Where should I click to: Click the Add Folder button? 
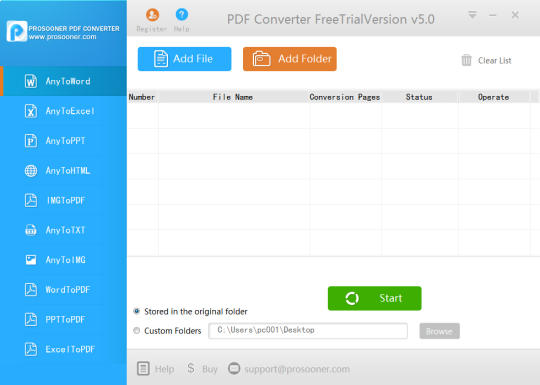click(x=290, y=59)
